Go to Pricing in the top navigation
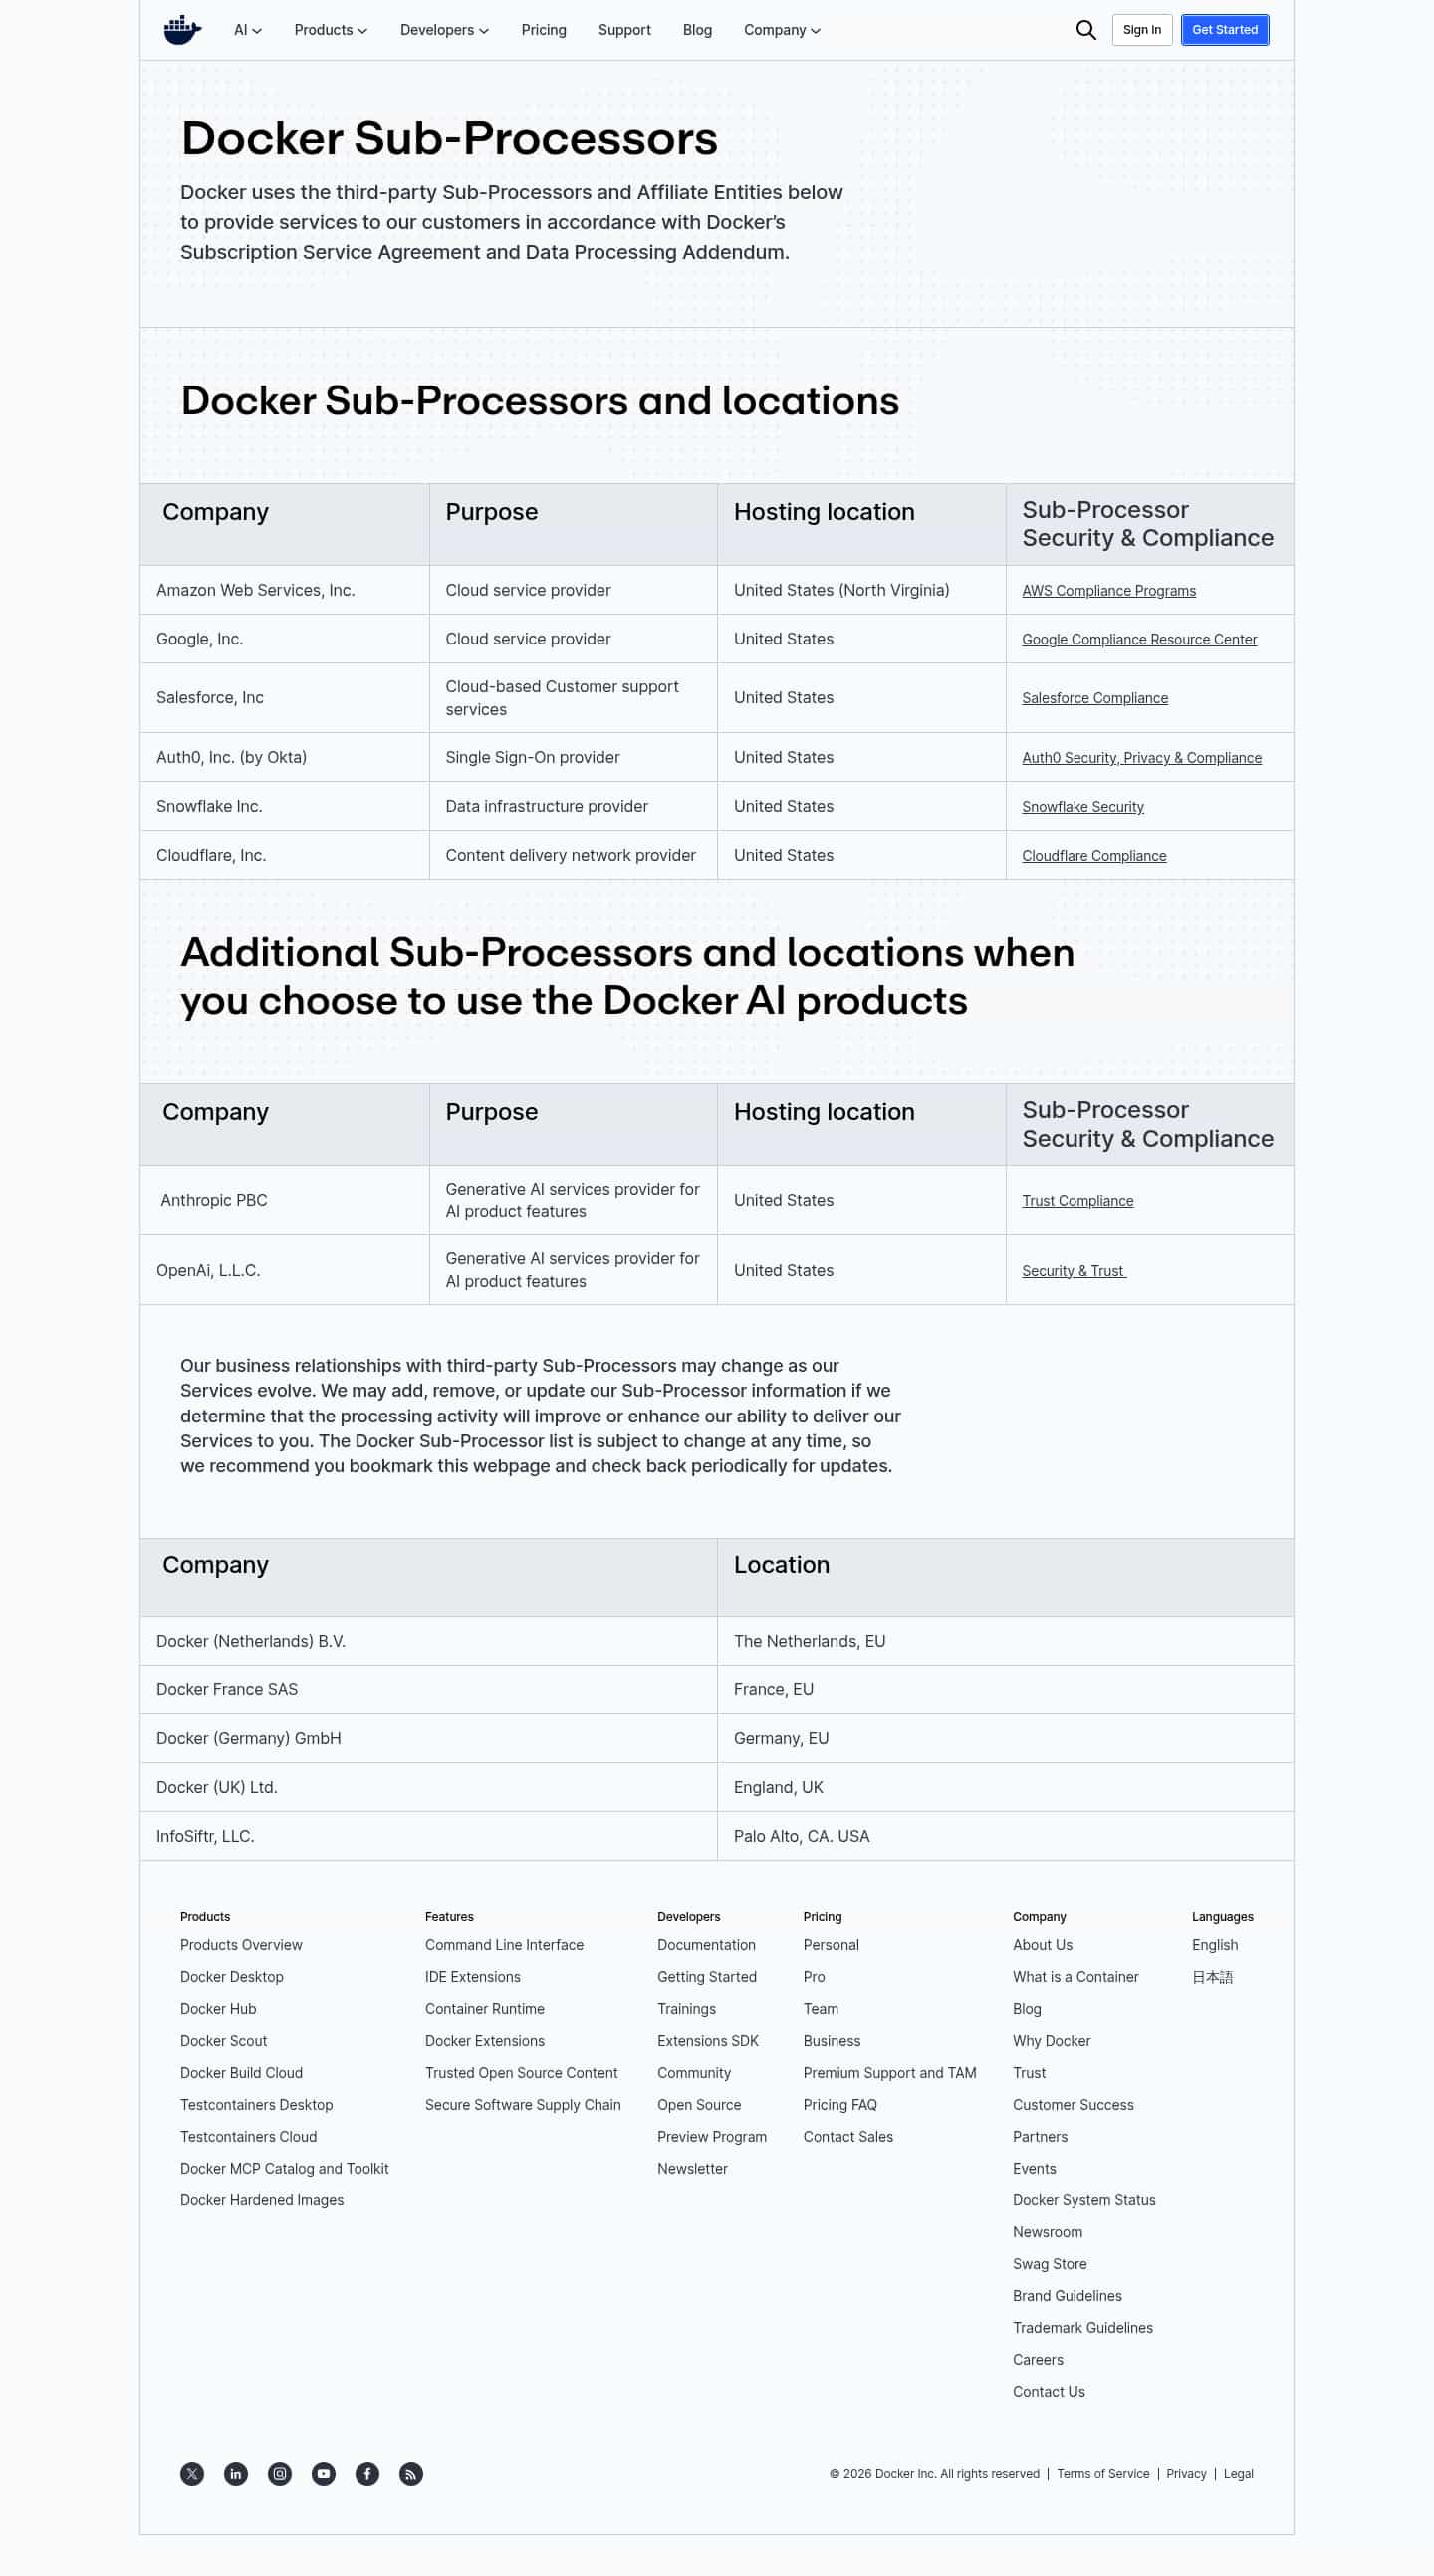This screenshot has height=2576, width=1434. click(544, 30)
